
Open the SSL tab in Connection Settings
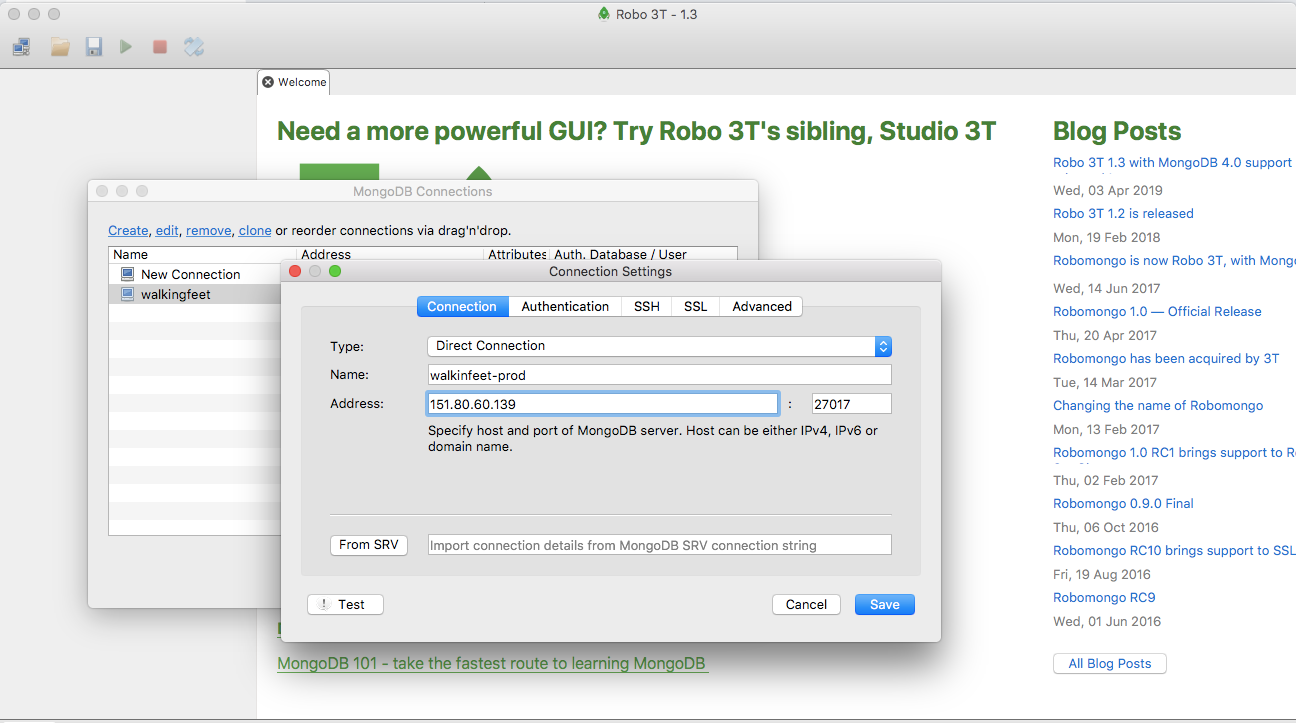(696, 306)
